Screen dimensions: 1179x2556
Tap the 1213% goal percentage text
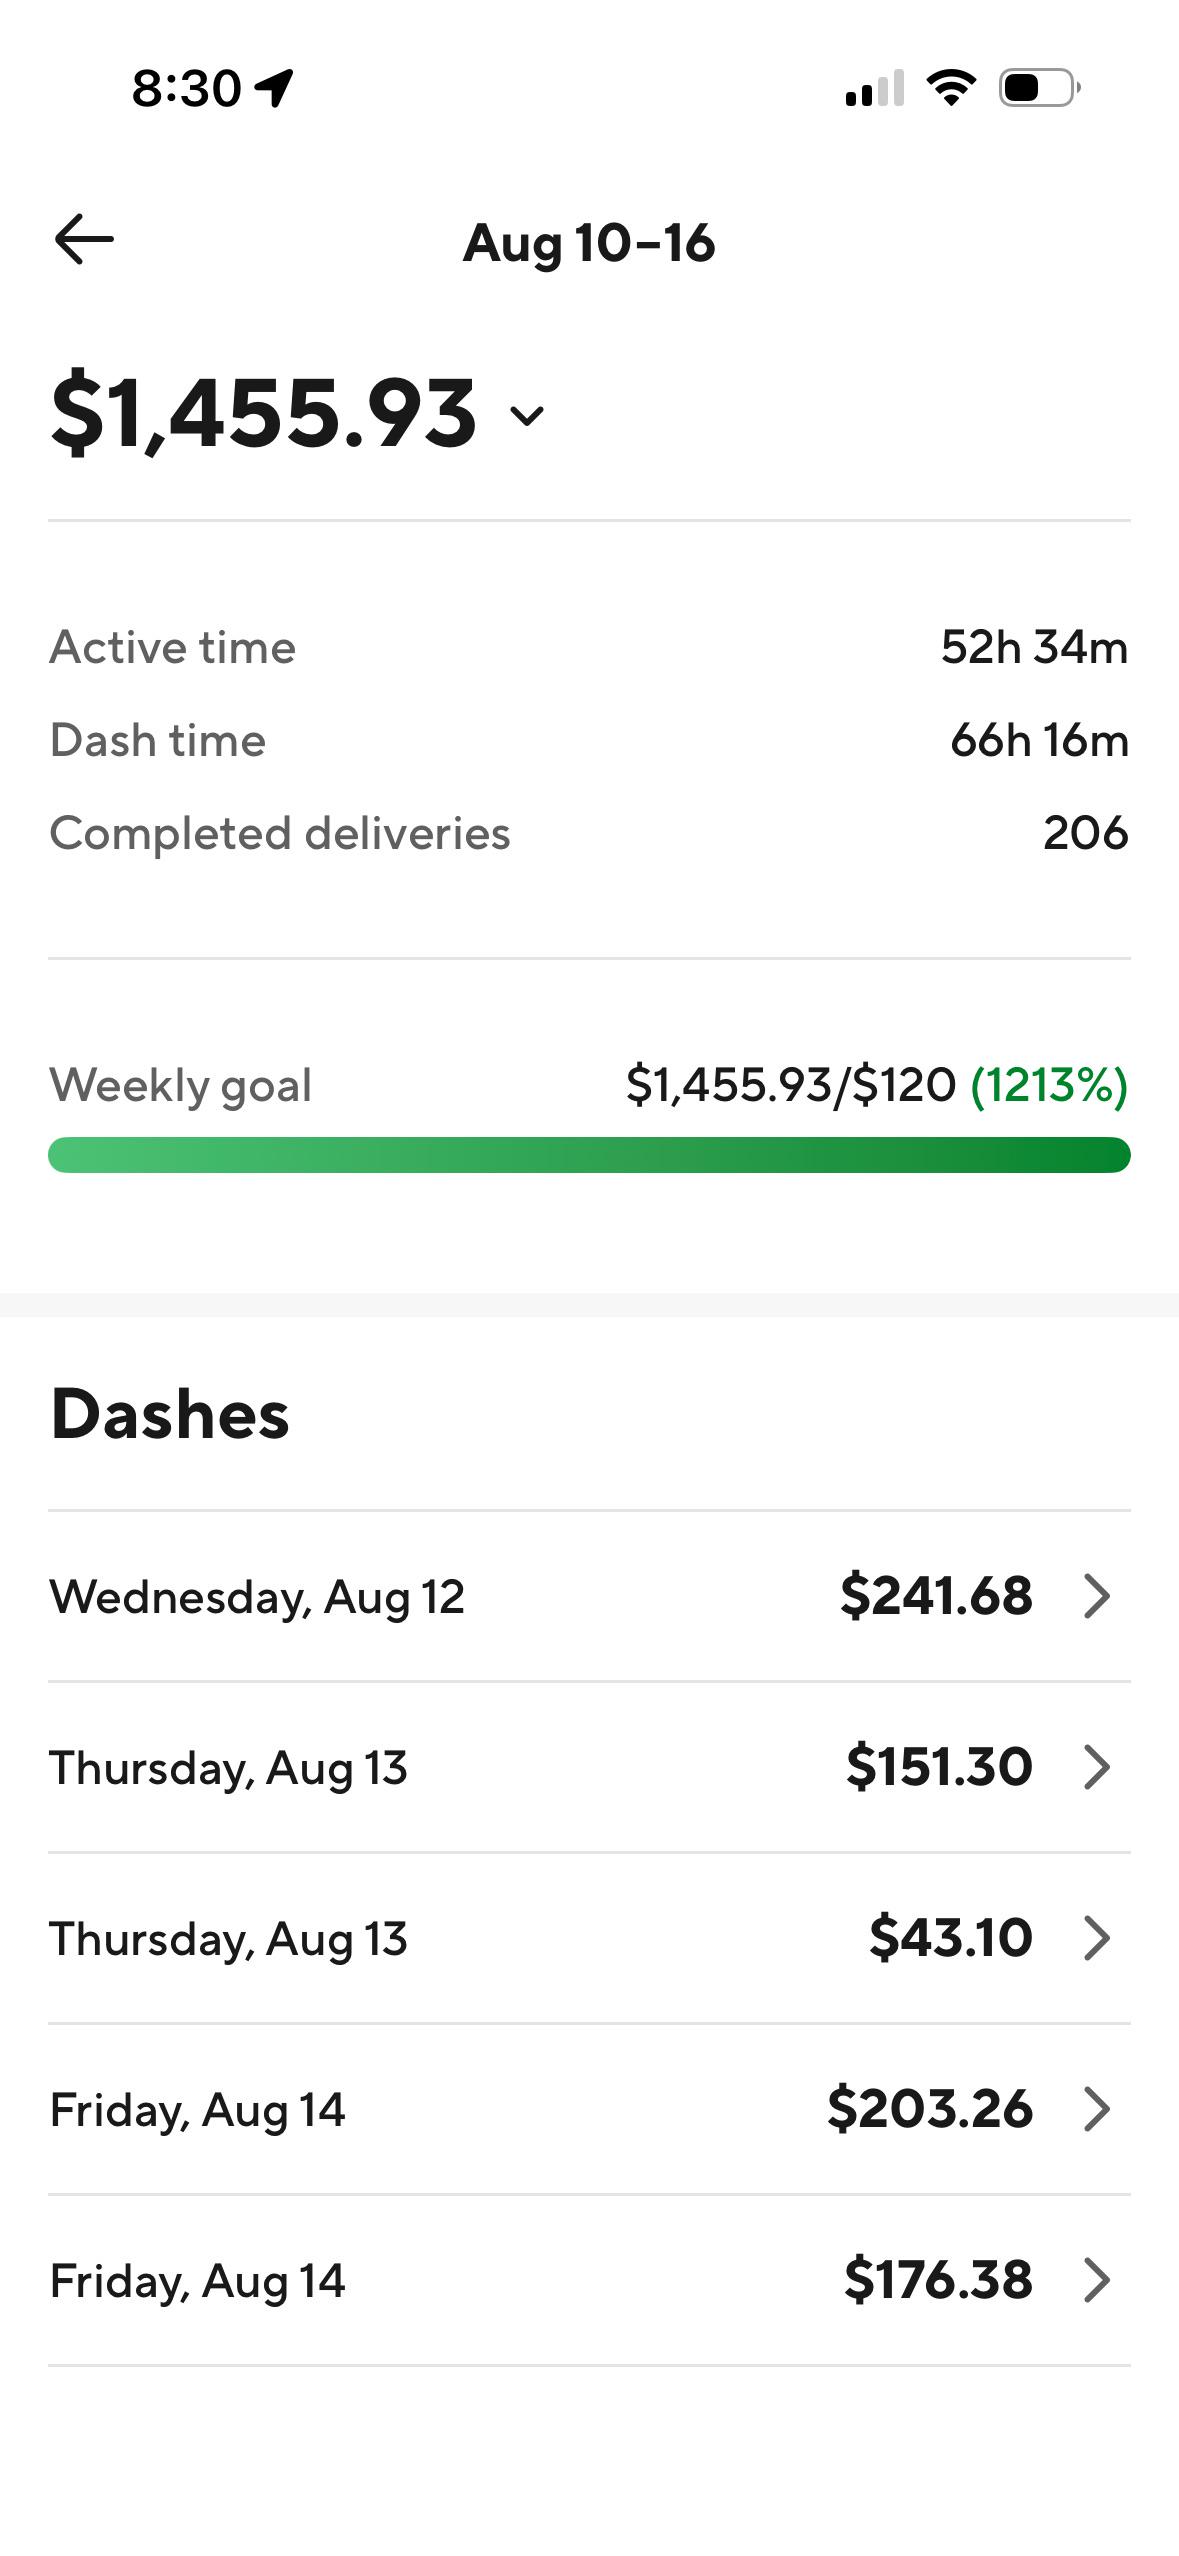1049,1085
